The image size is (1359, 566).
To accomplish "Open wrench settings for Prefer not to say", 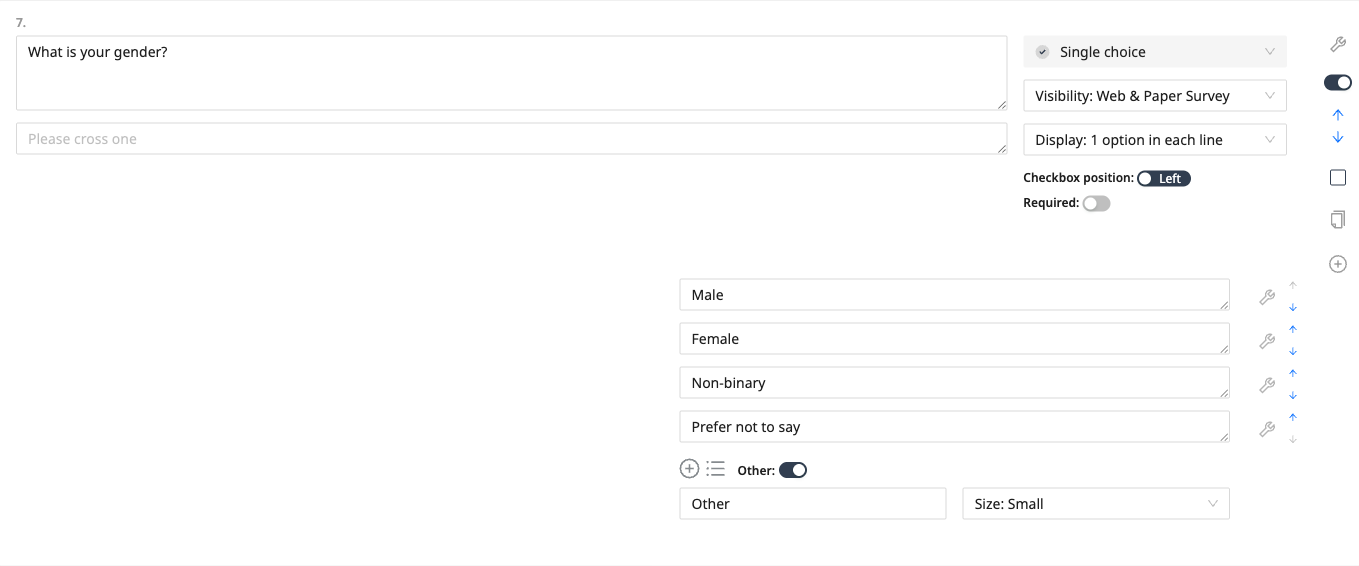I will 1266,429.
